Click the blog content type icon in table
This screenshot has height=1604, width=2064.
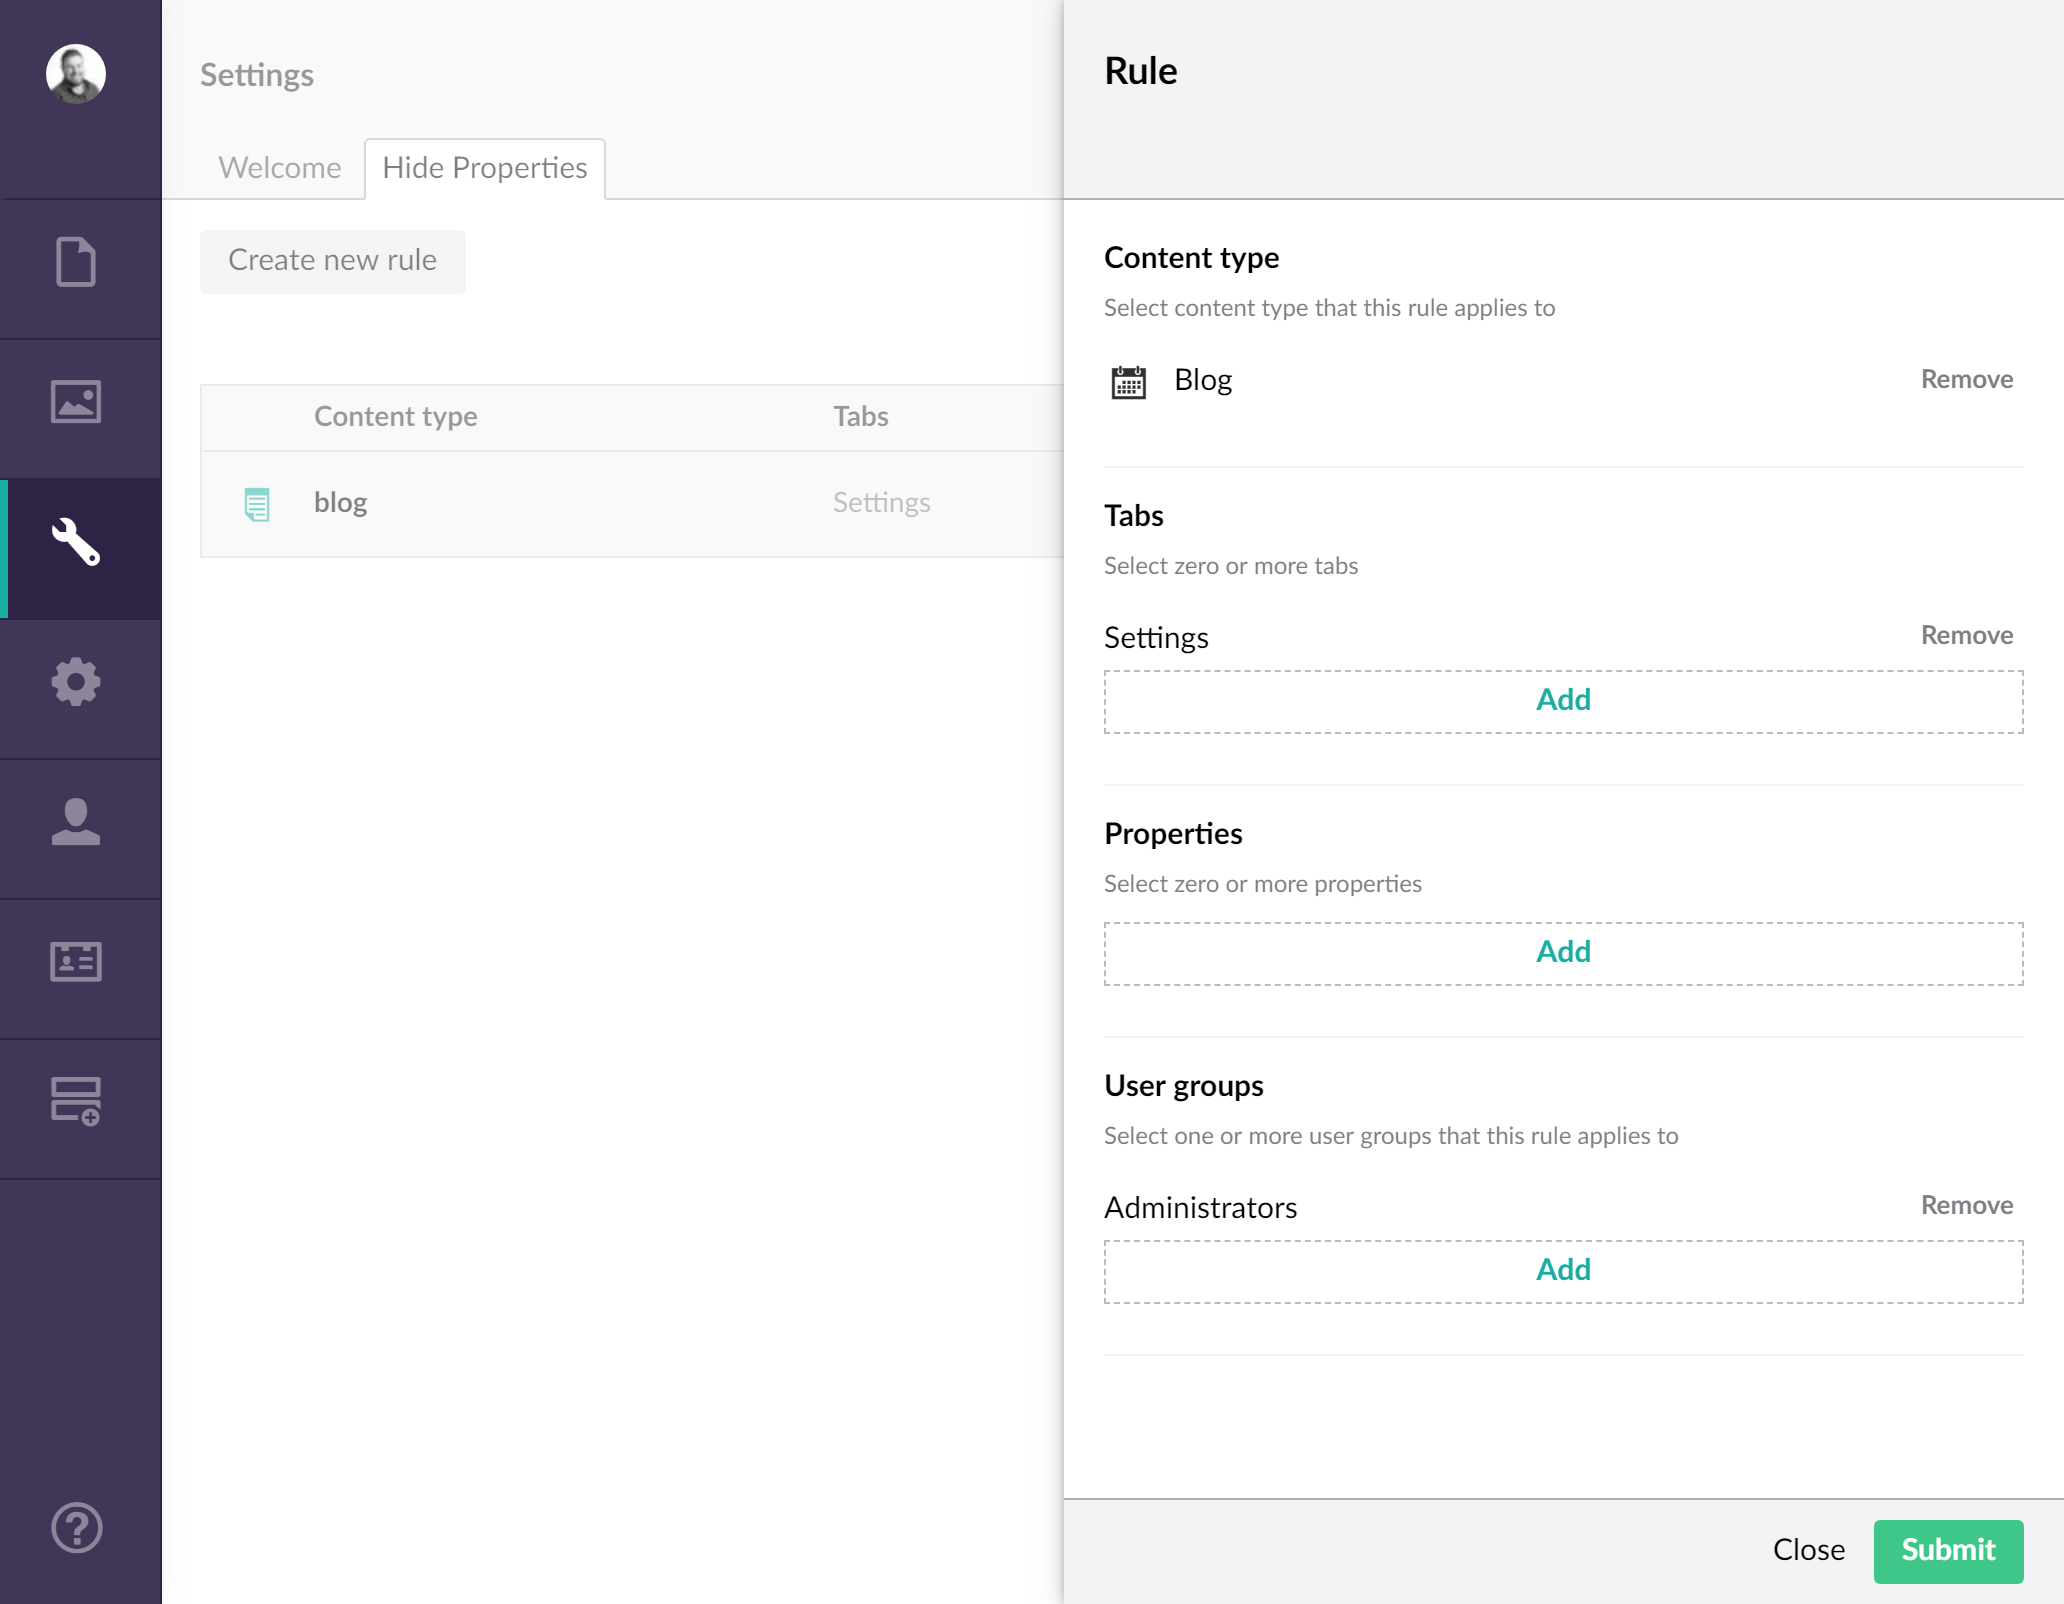257,504
